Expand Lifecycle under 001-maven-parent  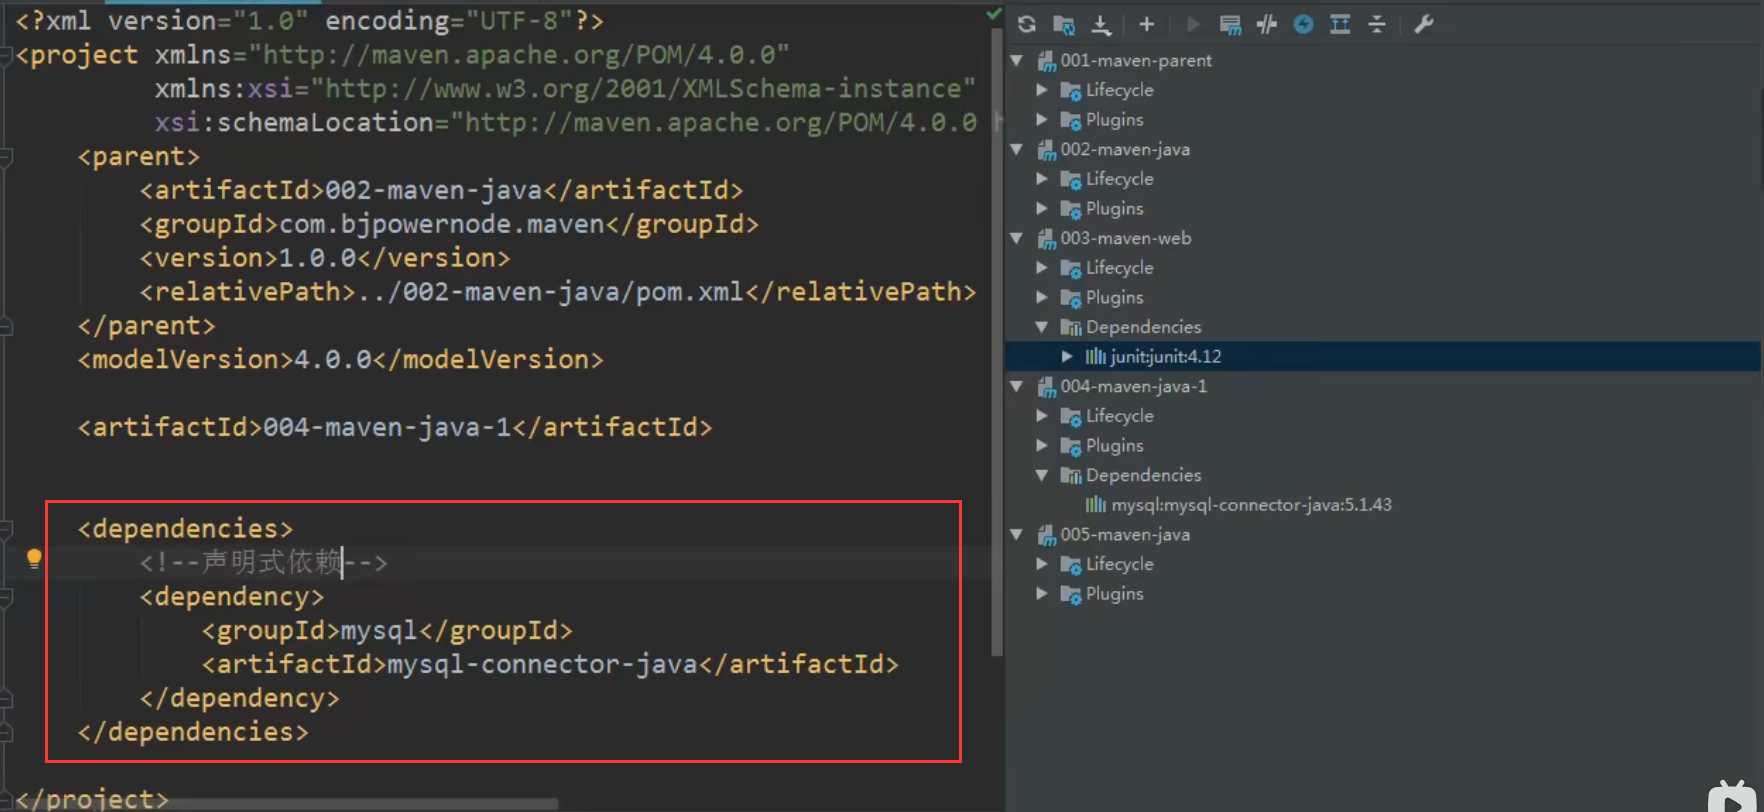click(1042, 90)
